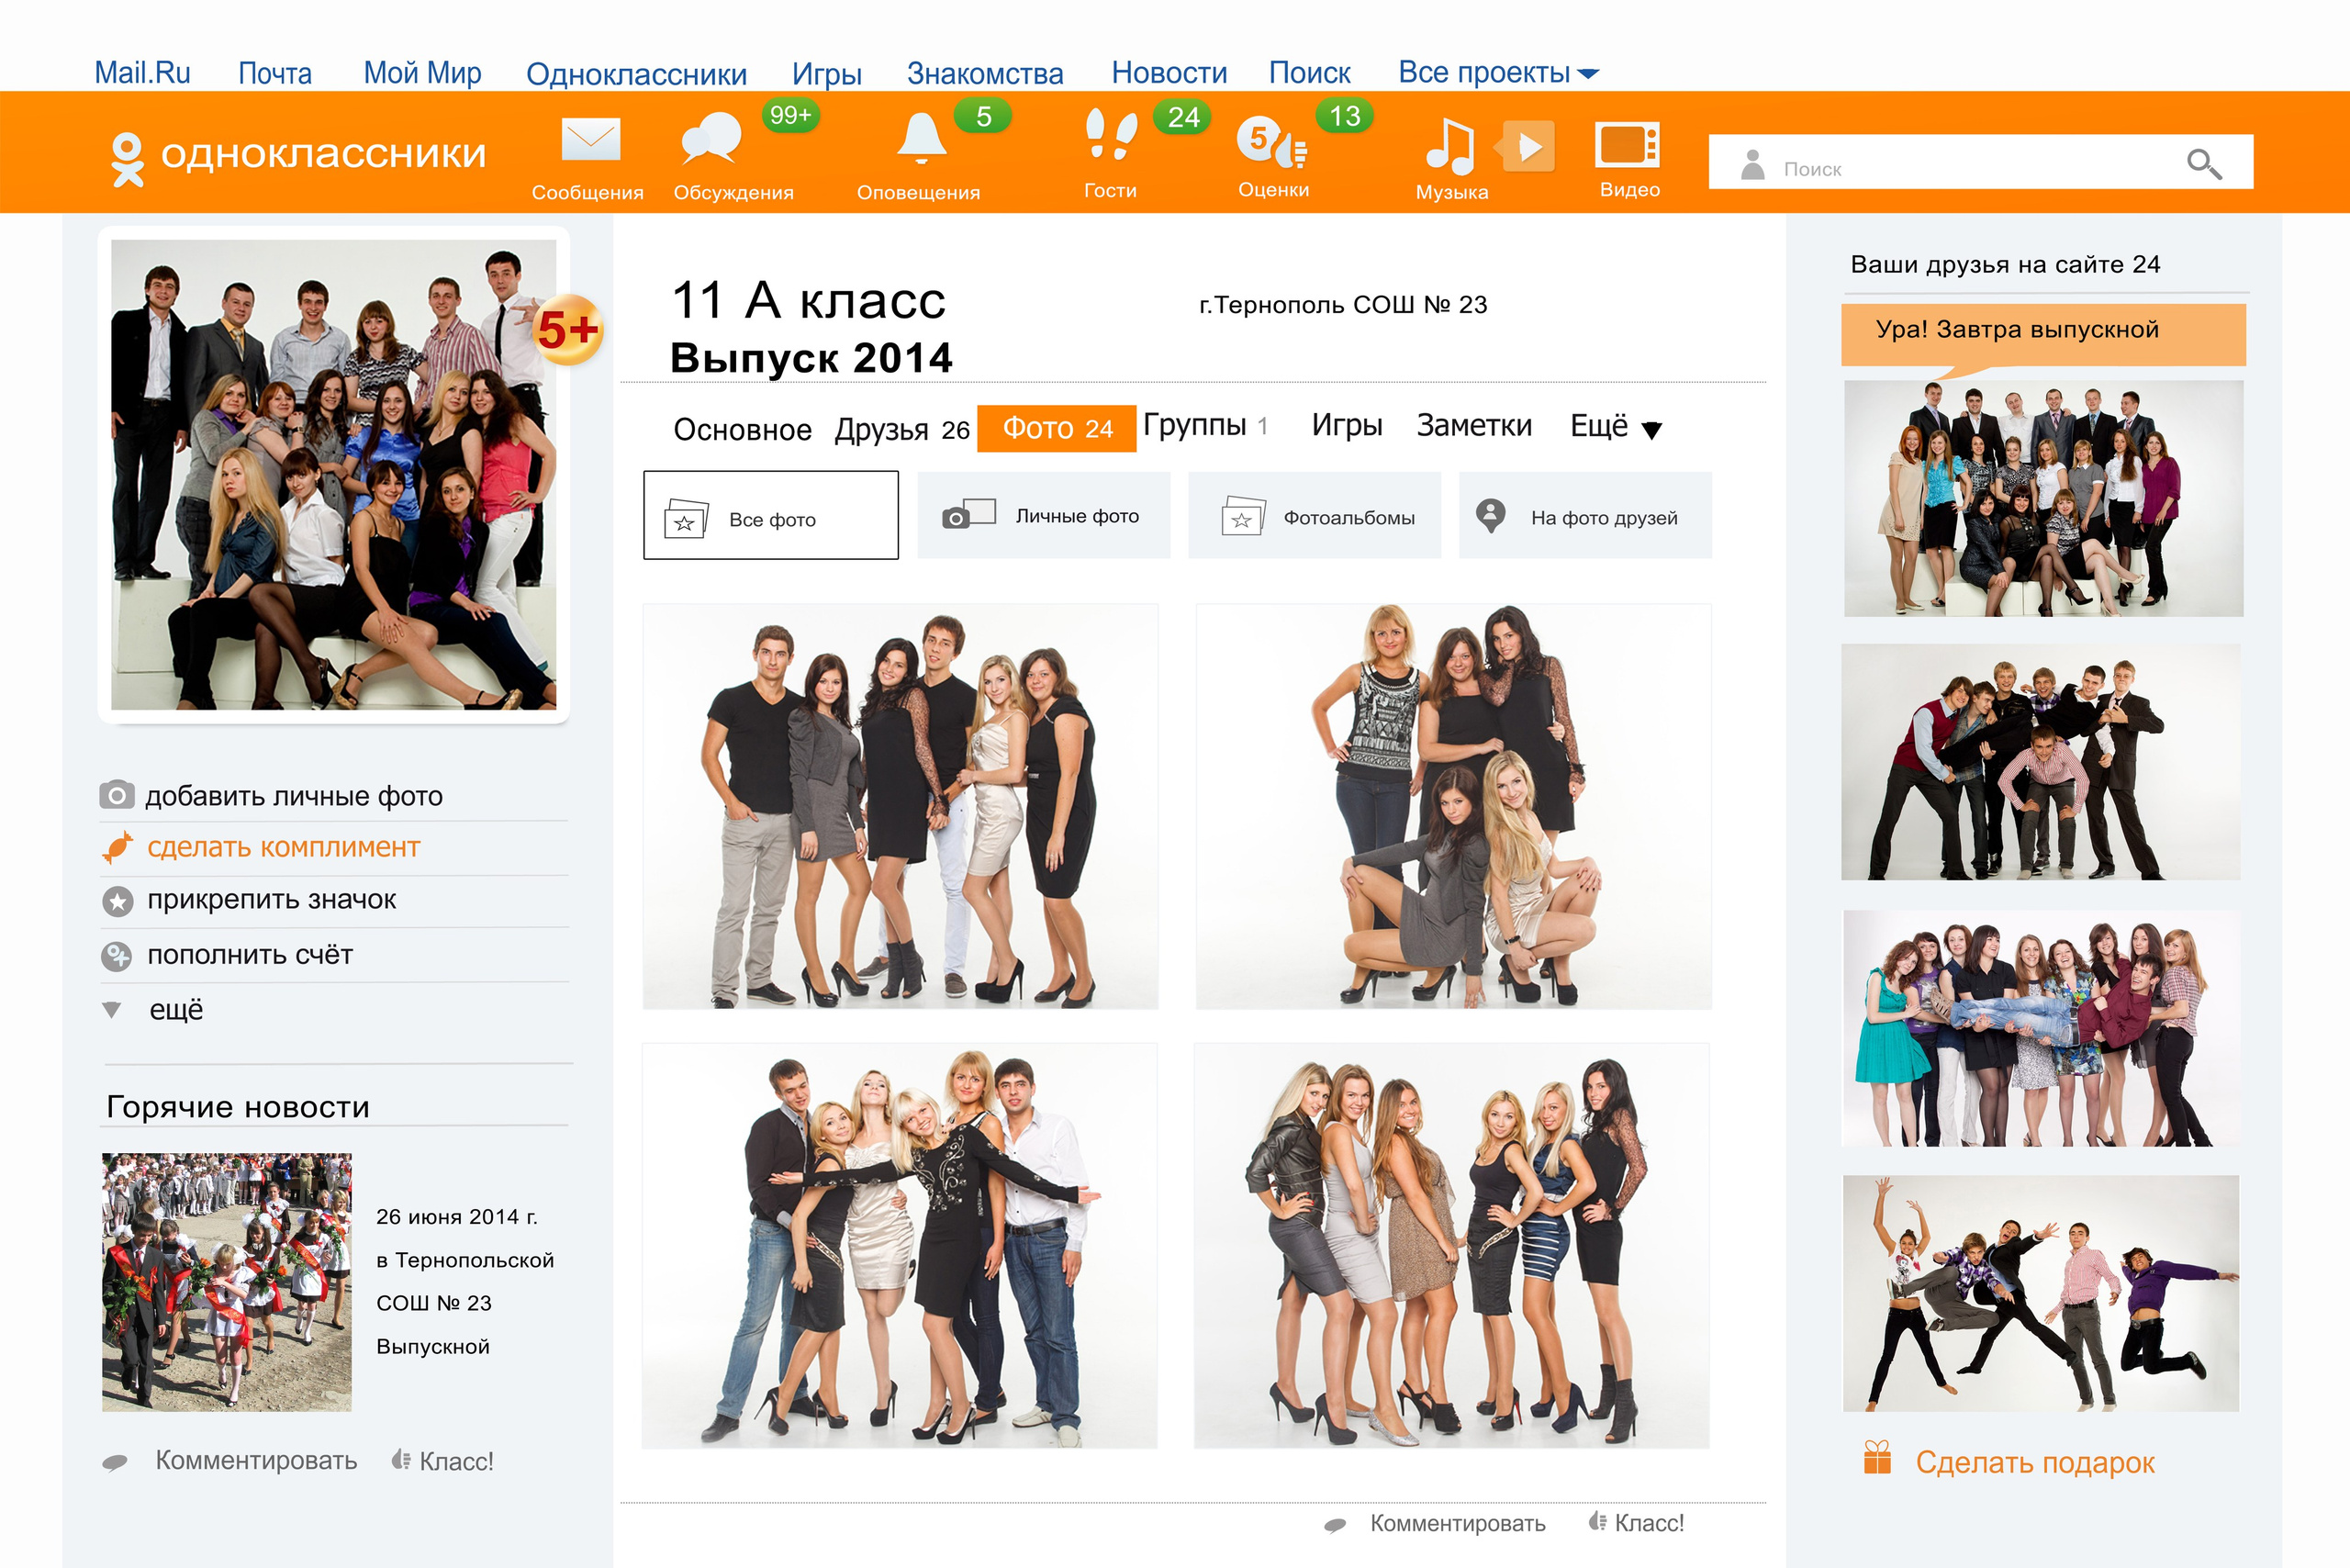
Task: Click the search magnifier icon
Action: (2203, 164)
